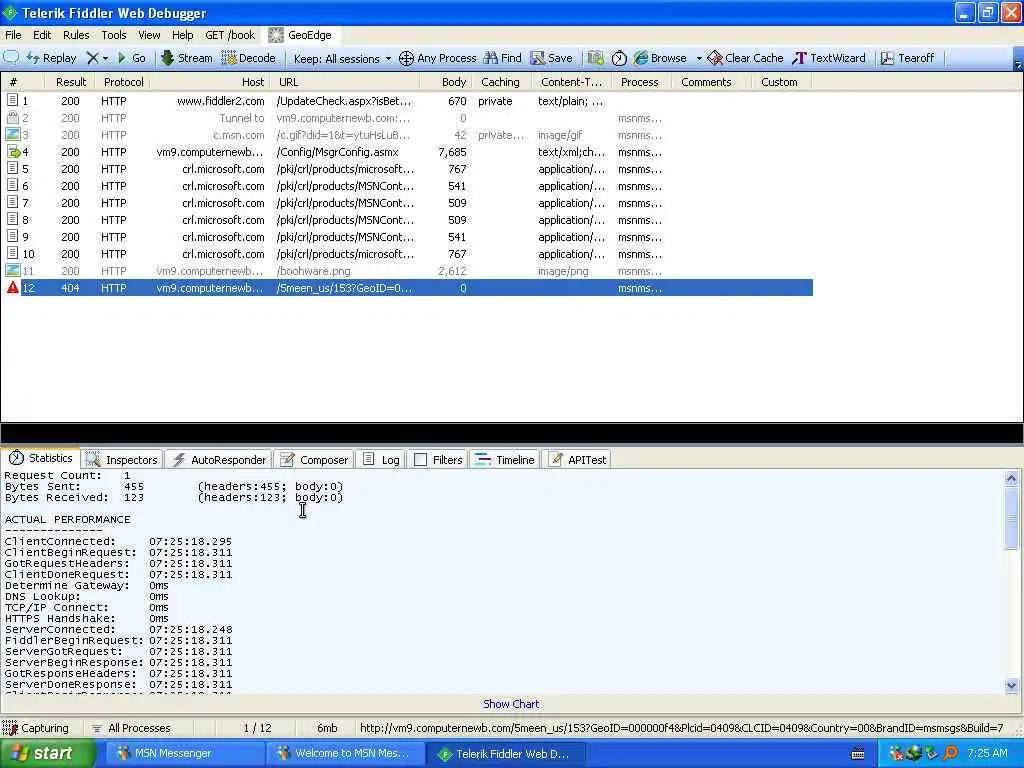1024x768 pixels.
Task: Select session 1 www.fiddler2.com row
Action: 407,101
